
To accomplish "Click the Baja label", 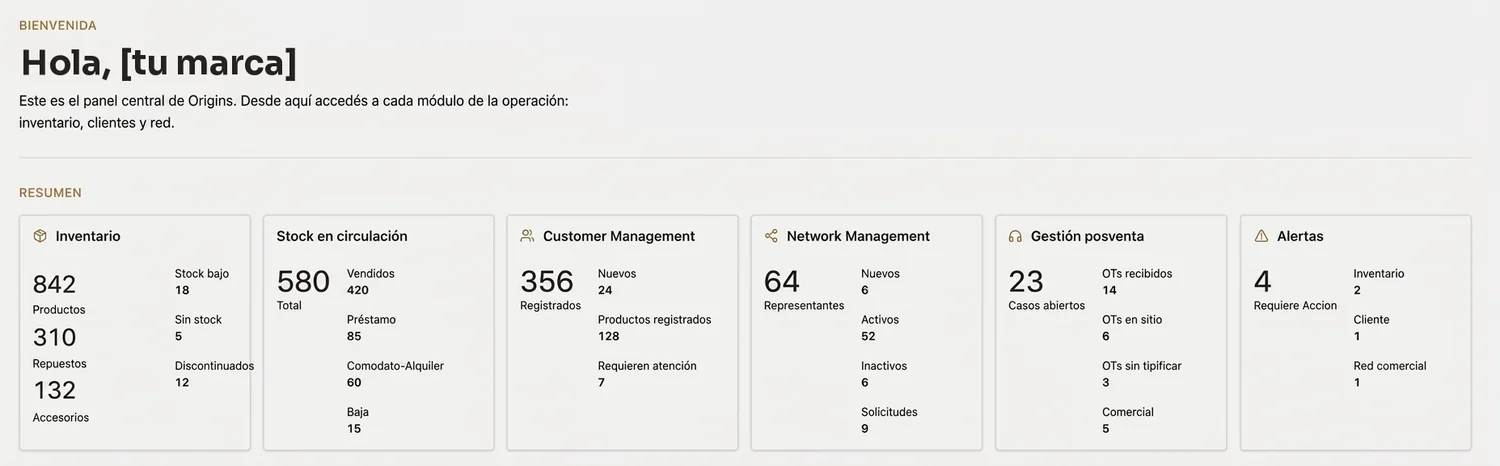I will click(358, 412).
